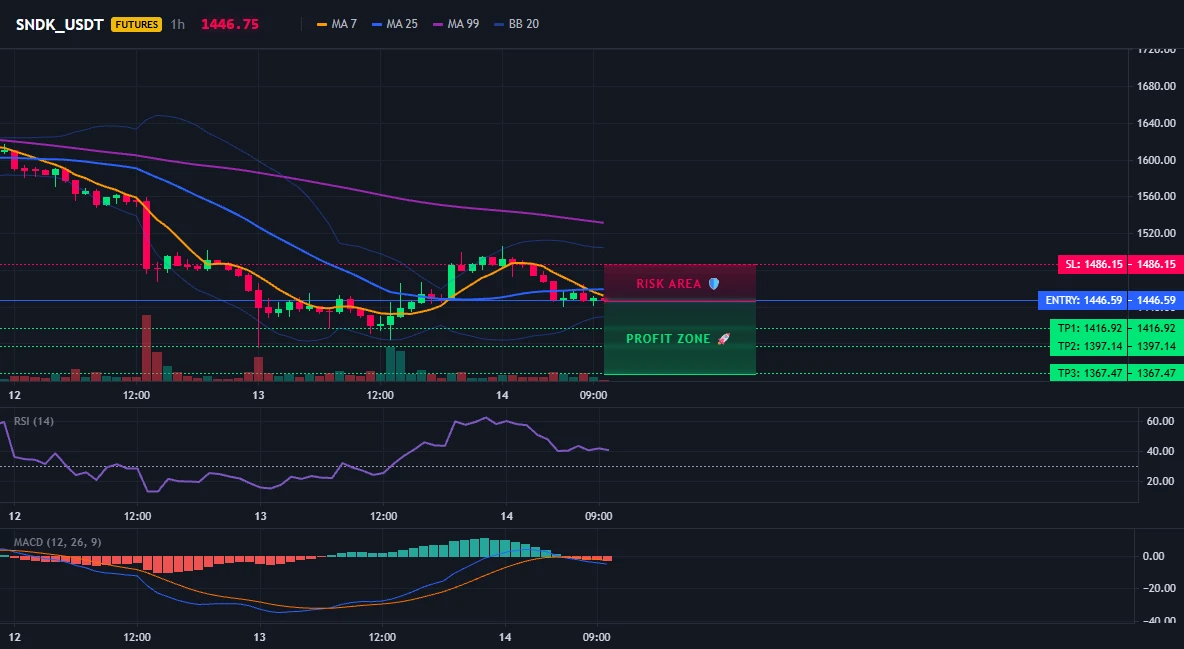Open the 1h timeframe selector
1184x649 pixels.
click(177, 24)
